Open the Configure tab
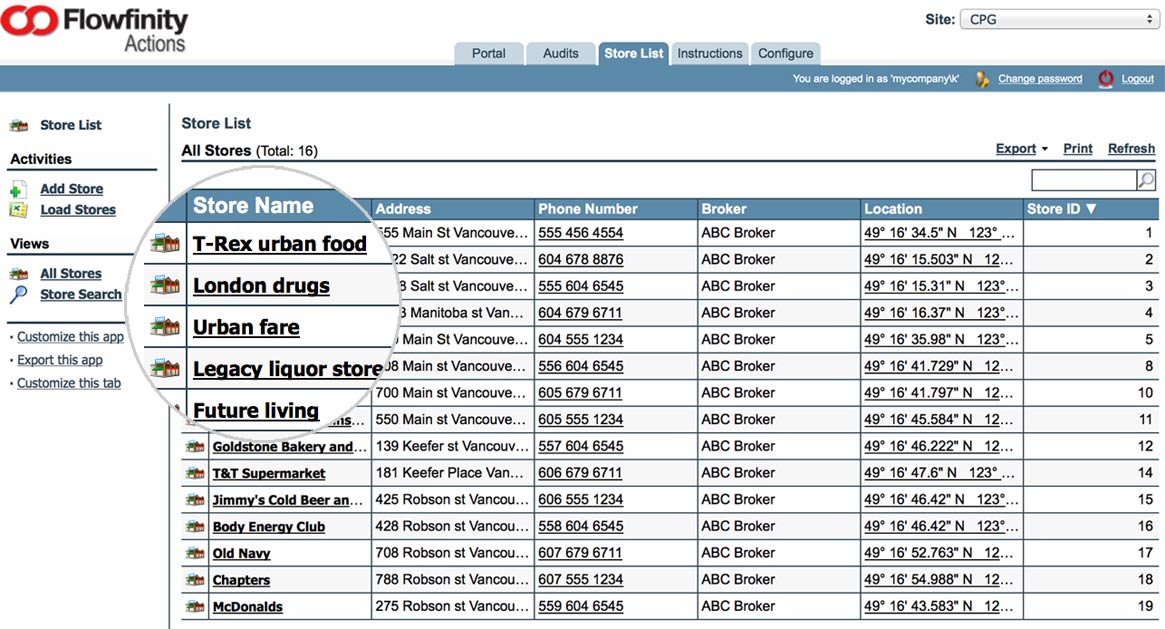The width and height of the screenshot is (1165, 629). (785, 54)
